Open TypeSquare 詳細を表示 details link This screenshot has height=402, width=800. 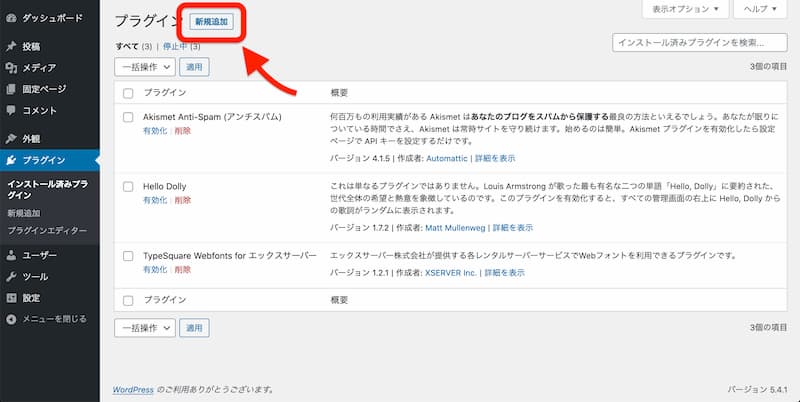tap(504, 273)
